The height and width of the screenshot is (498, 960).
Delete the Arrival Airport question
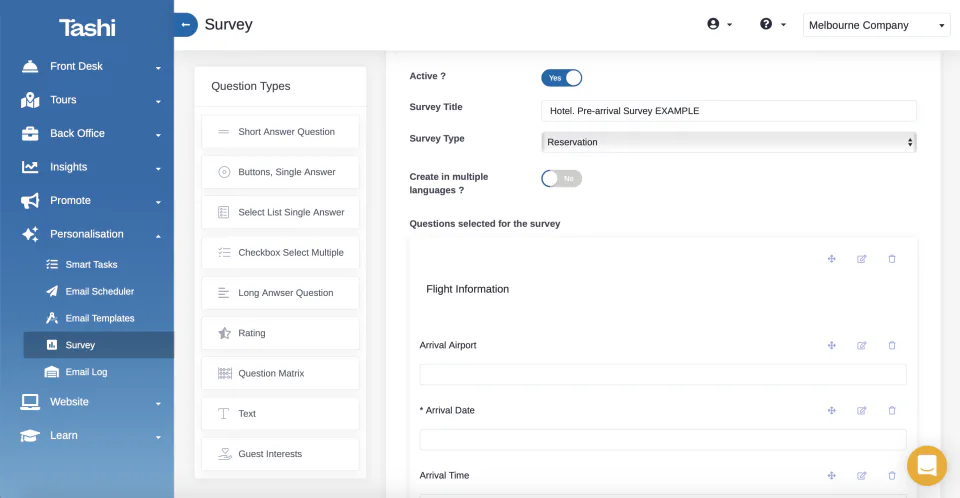pos(892,345)
